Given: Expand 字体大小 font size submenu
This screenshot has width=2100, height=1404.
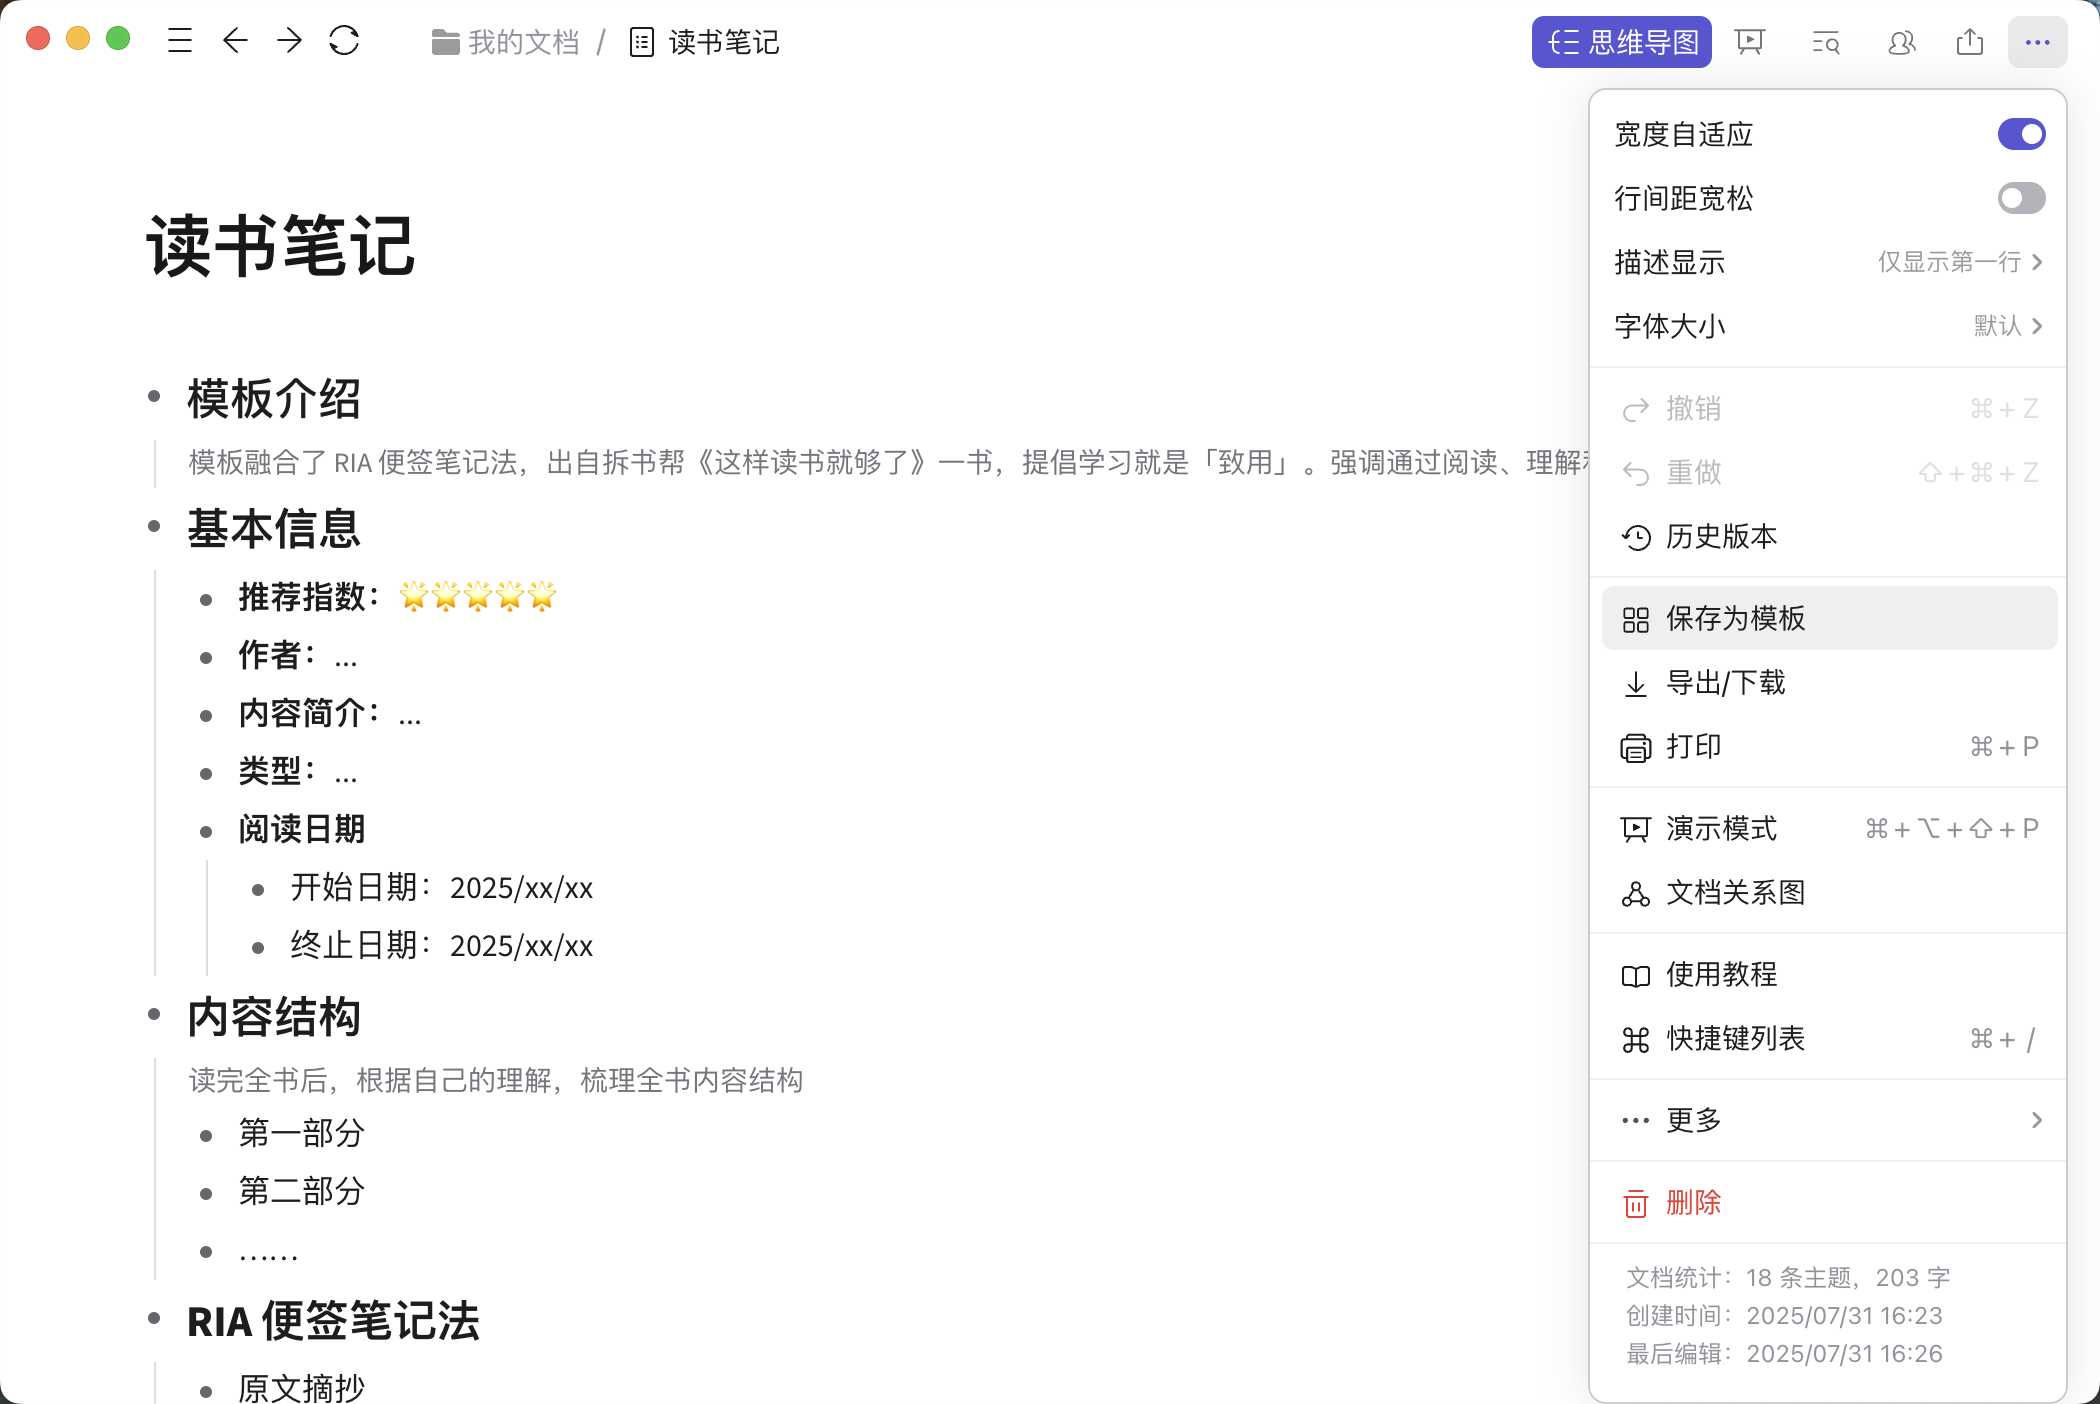Looking at the screenshot, I should pos(1828,326).
